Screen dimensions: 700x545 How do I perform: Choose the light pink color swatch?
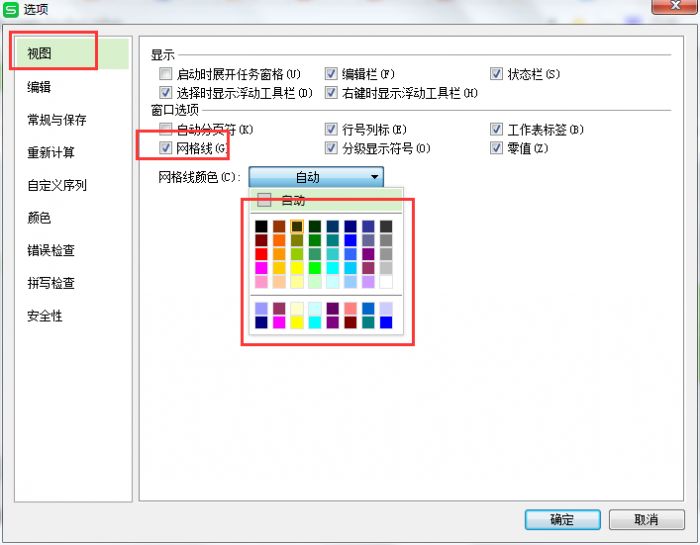click(x=261, y=282)
